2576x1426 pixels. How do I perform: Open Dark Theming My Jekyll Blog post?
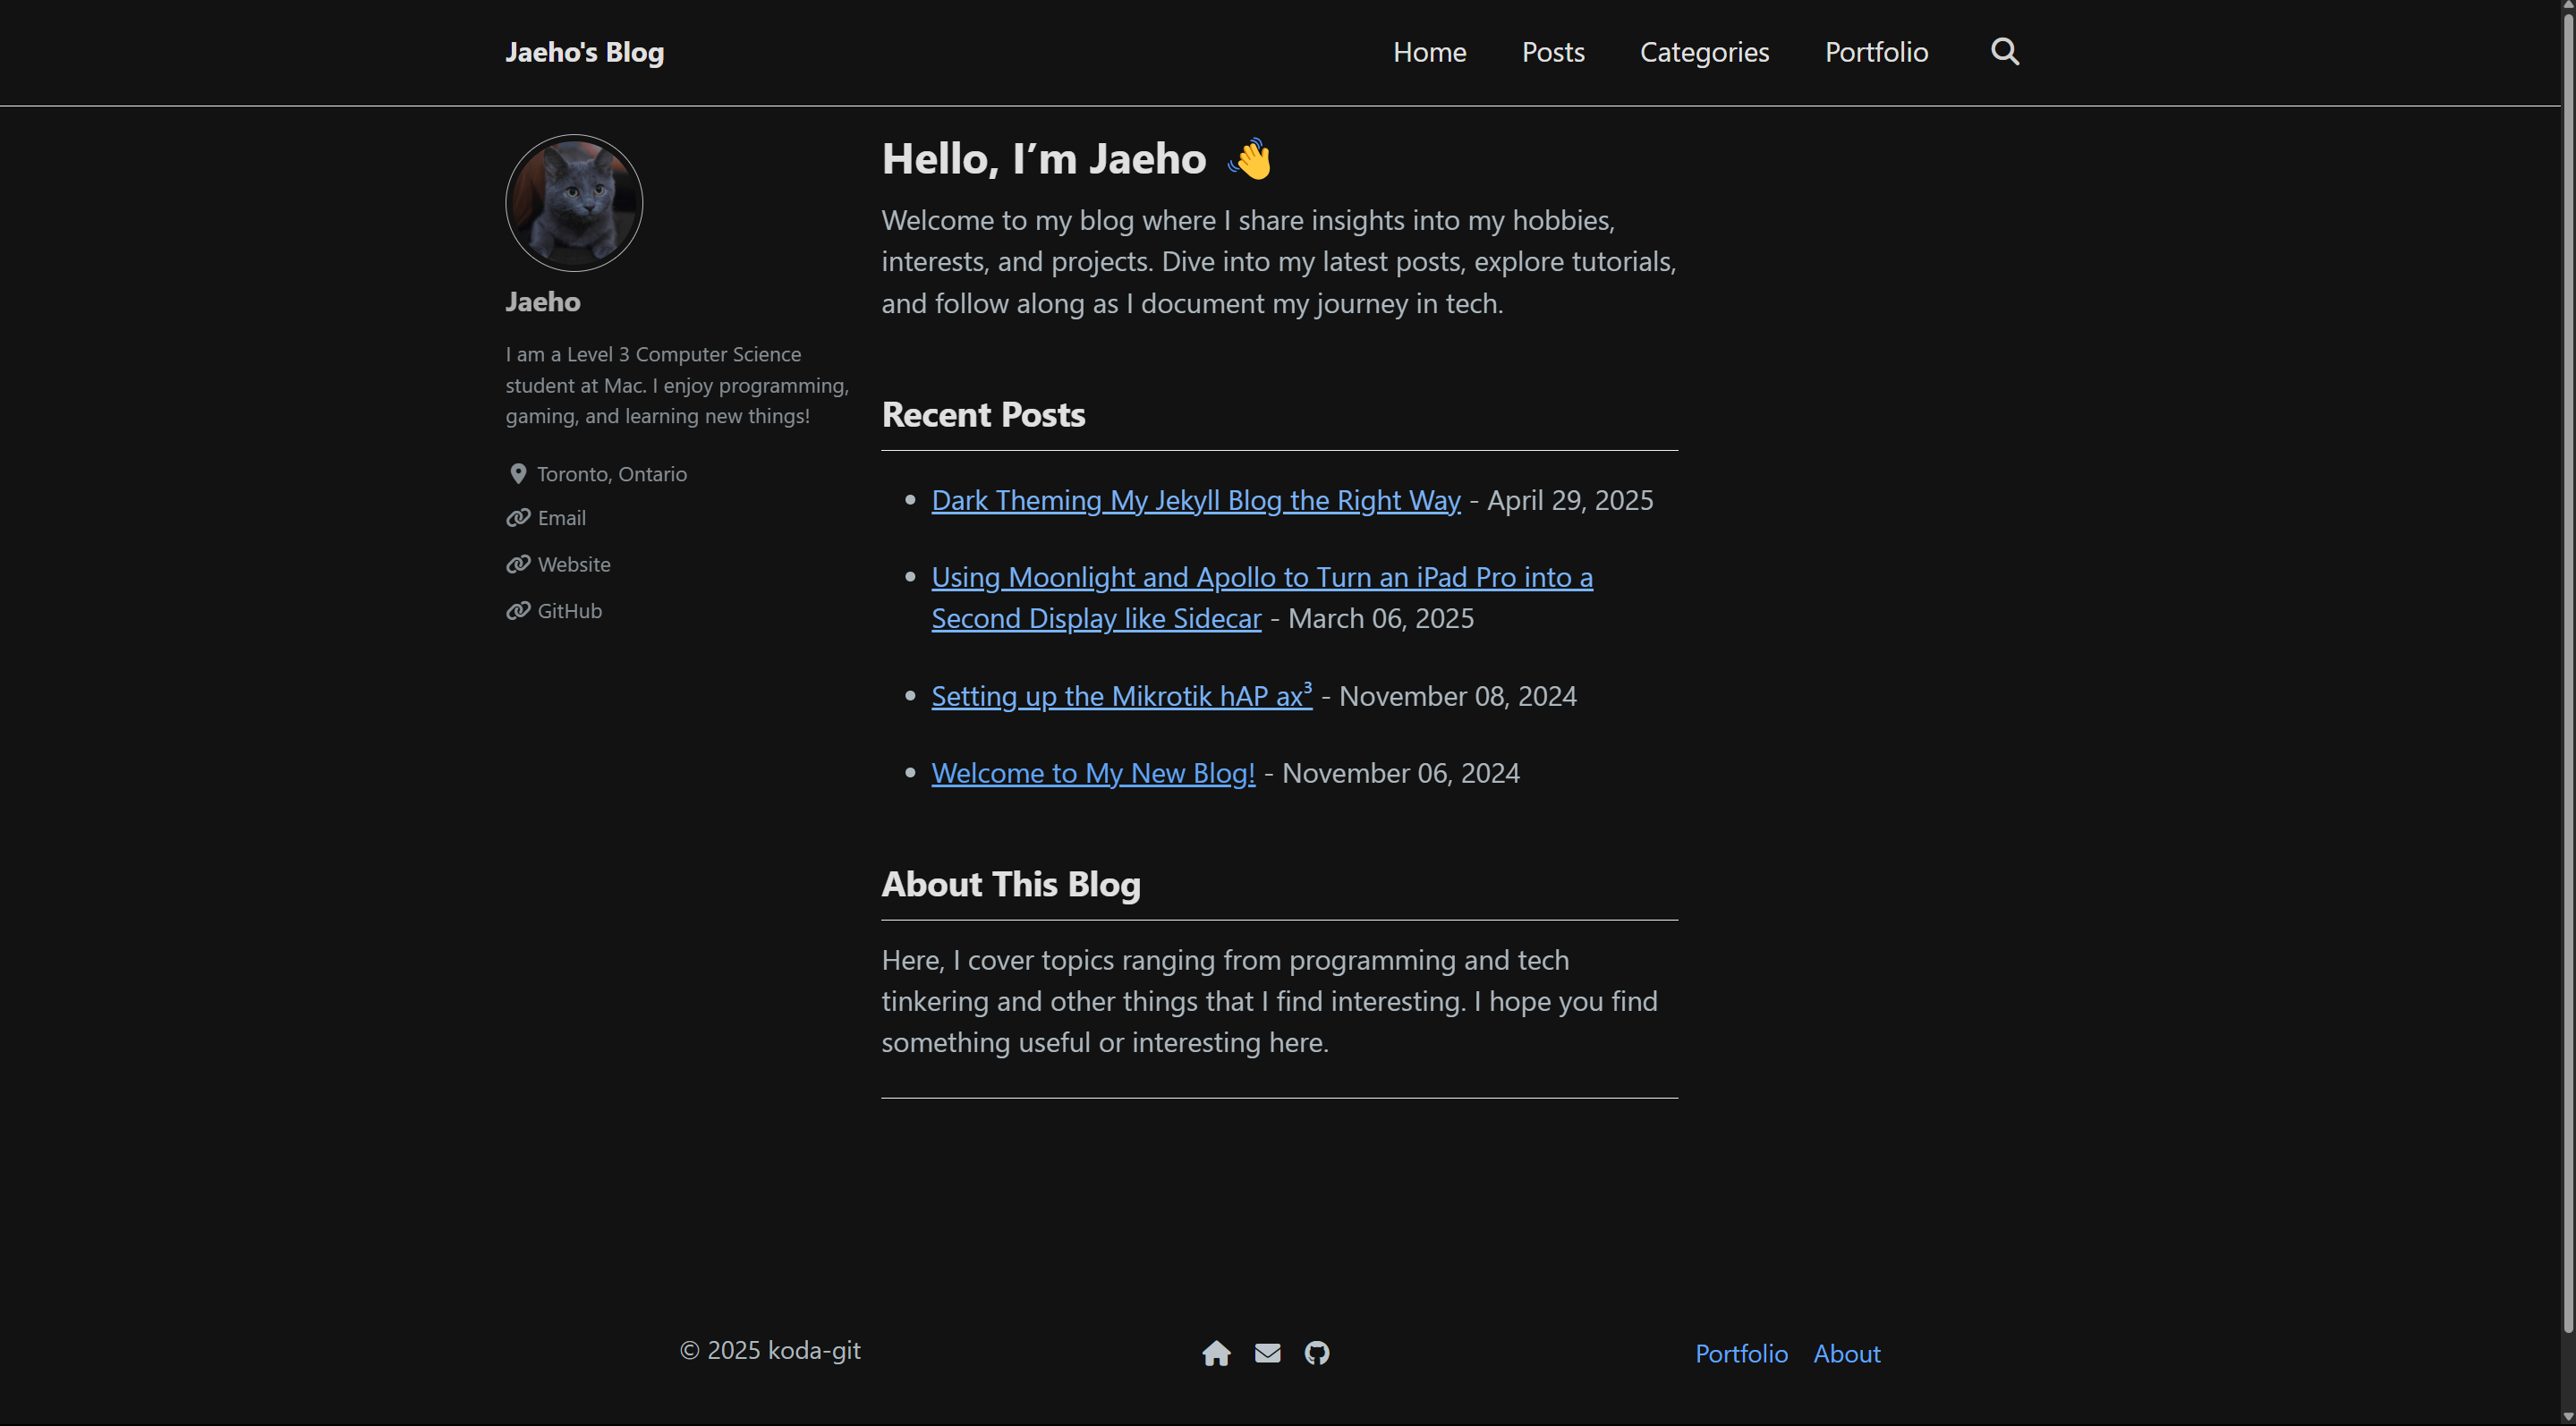1195,500
